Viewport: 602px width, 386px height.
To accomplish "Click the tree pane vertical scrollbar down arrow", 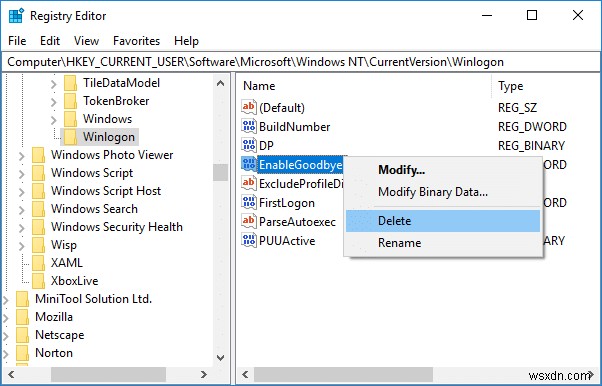I will pos(220,358).
